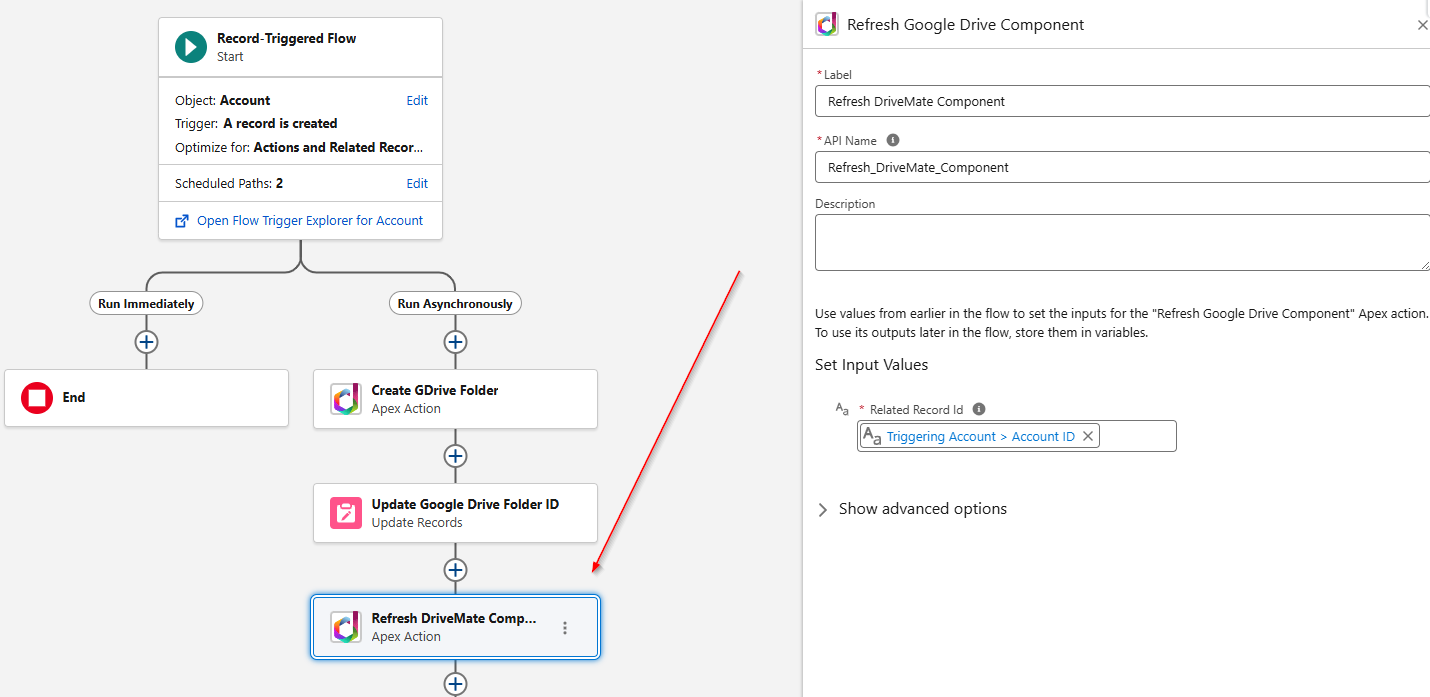
Task: Click the info icon beside API Name
Action: tap(891, 139)
